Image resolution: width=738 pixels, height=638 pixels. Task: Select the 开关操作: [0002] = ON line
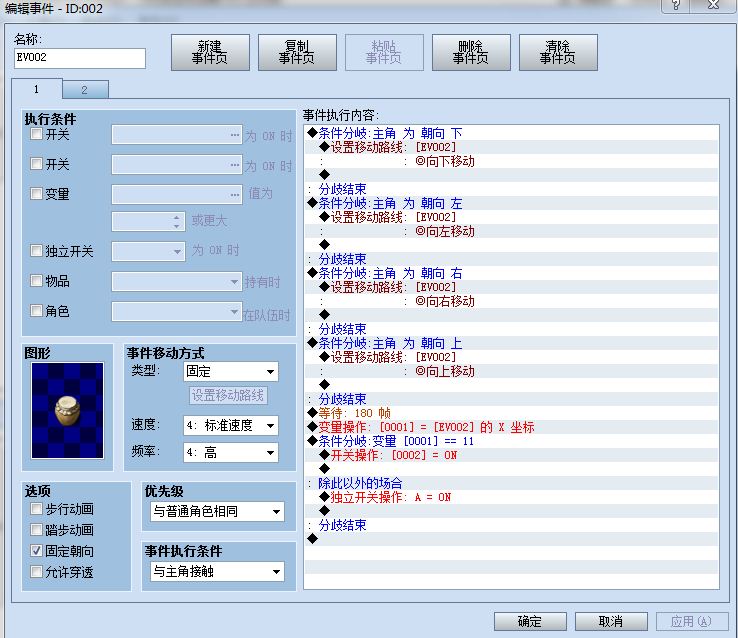click(x=512, y=455)
